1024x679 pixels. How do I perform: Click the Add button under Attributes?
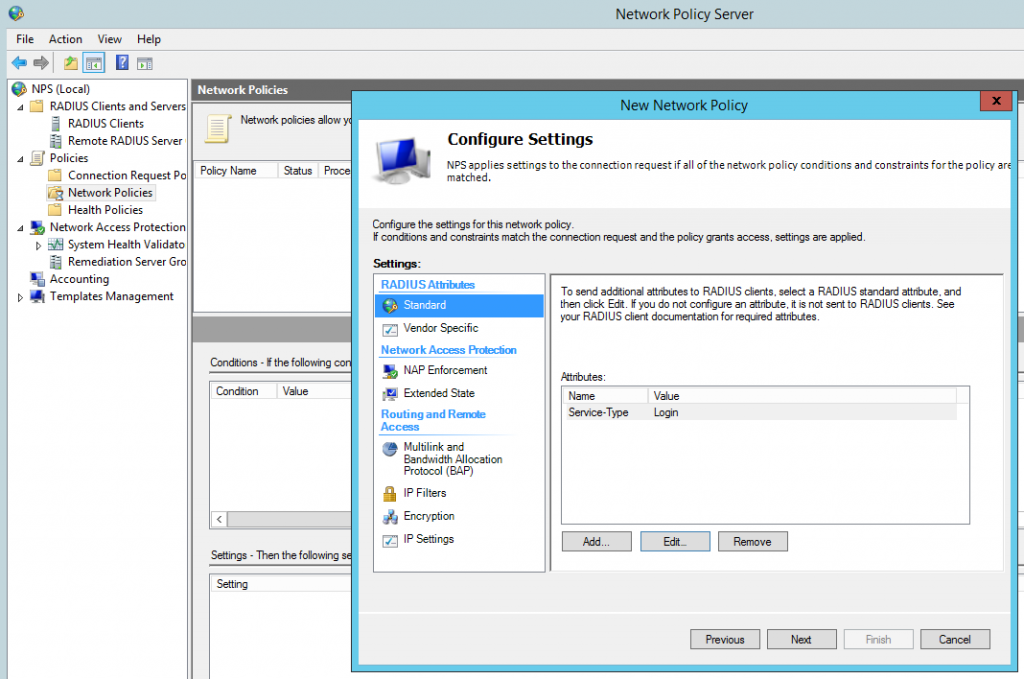coord(596,541)
